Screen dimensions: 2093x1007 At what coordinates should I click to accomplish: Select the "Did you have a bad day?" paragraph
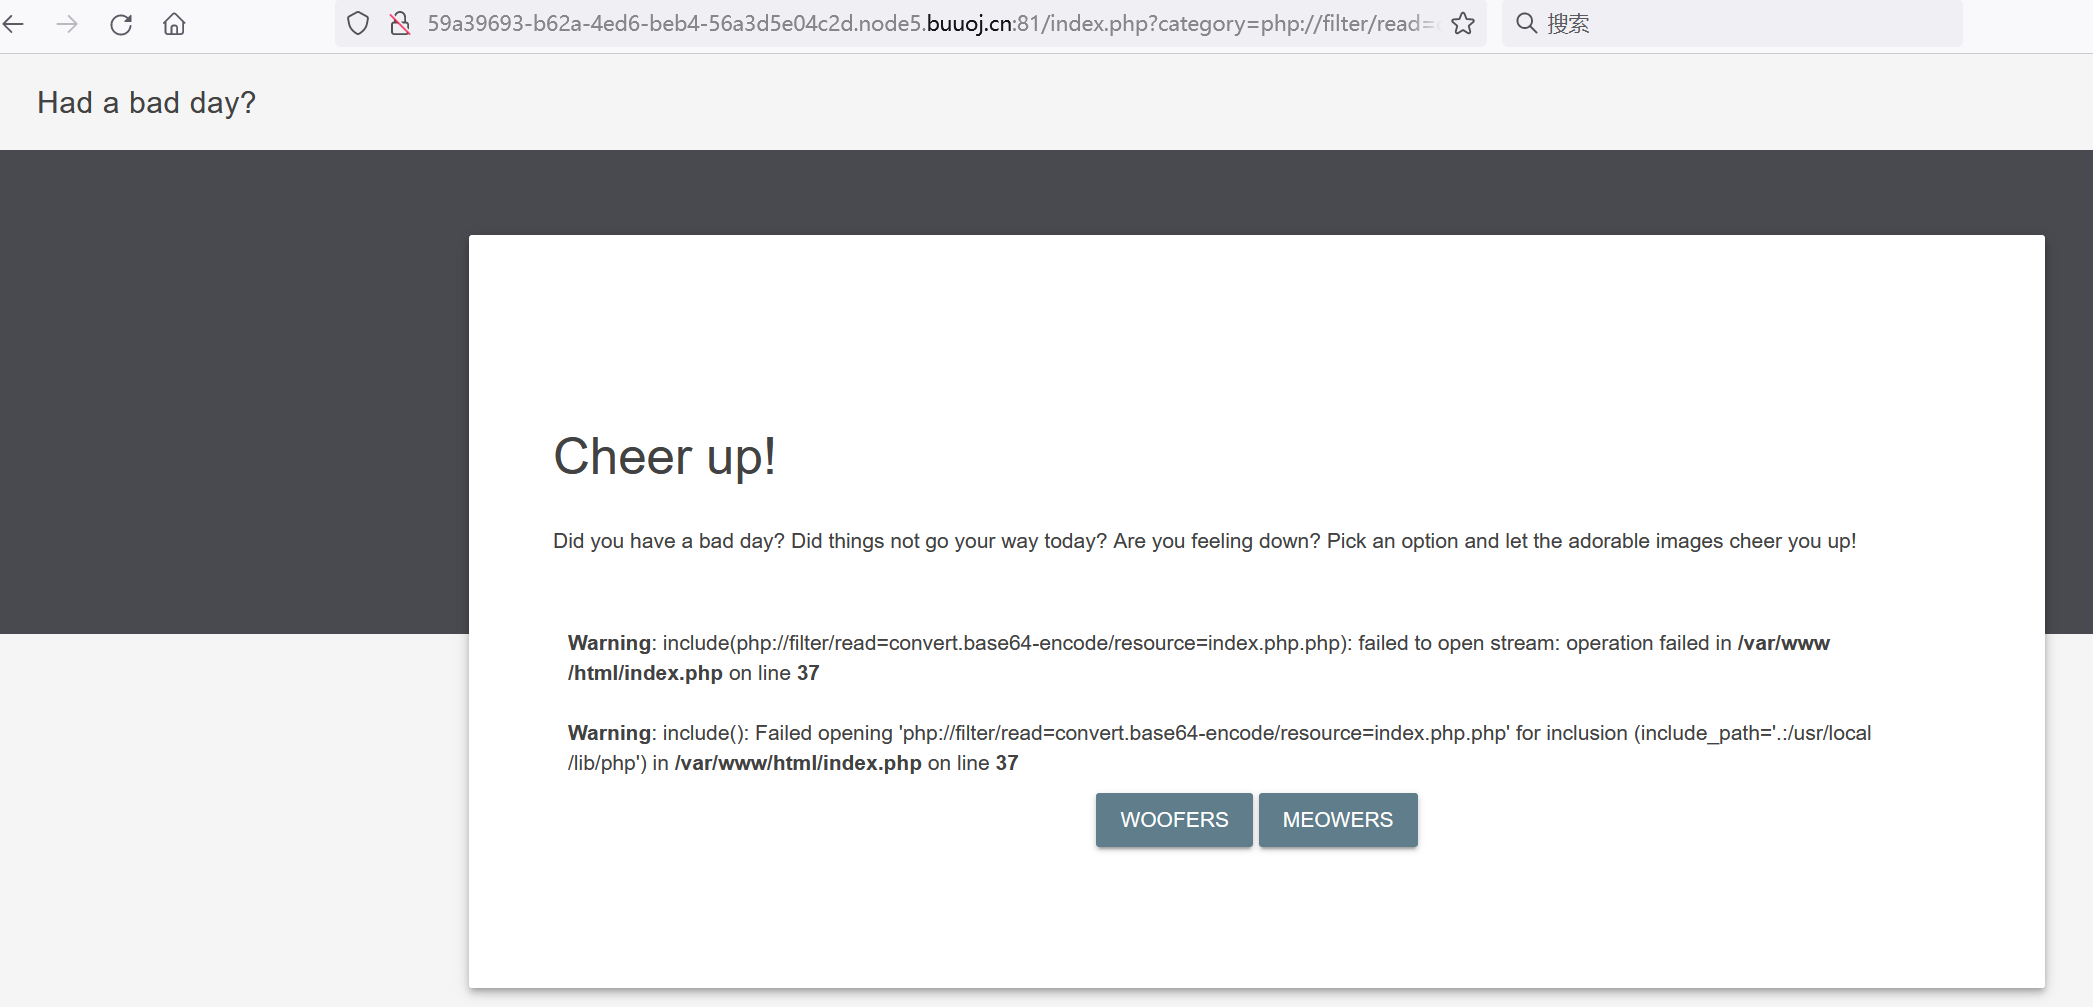[1205, 541]
